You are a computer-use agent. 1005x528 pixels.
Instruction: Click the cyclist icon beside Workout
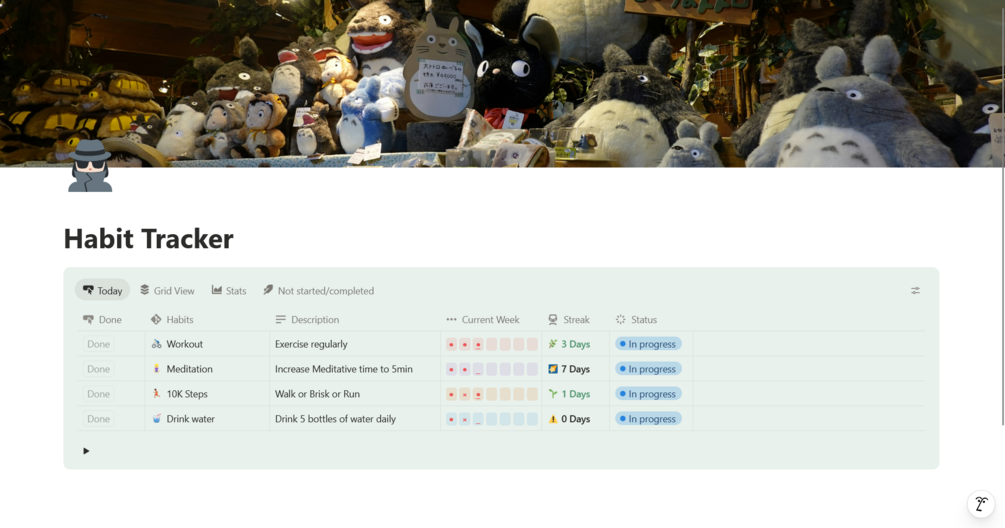(x=156, y=344)
